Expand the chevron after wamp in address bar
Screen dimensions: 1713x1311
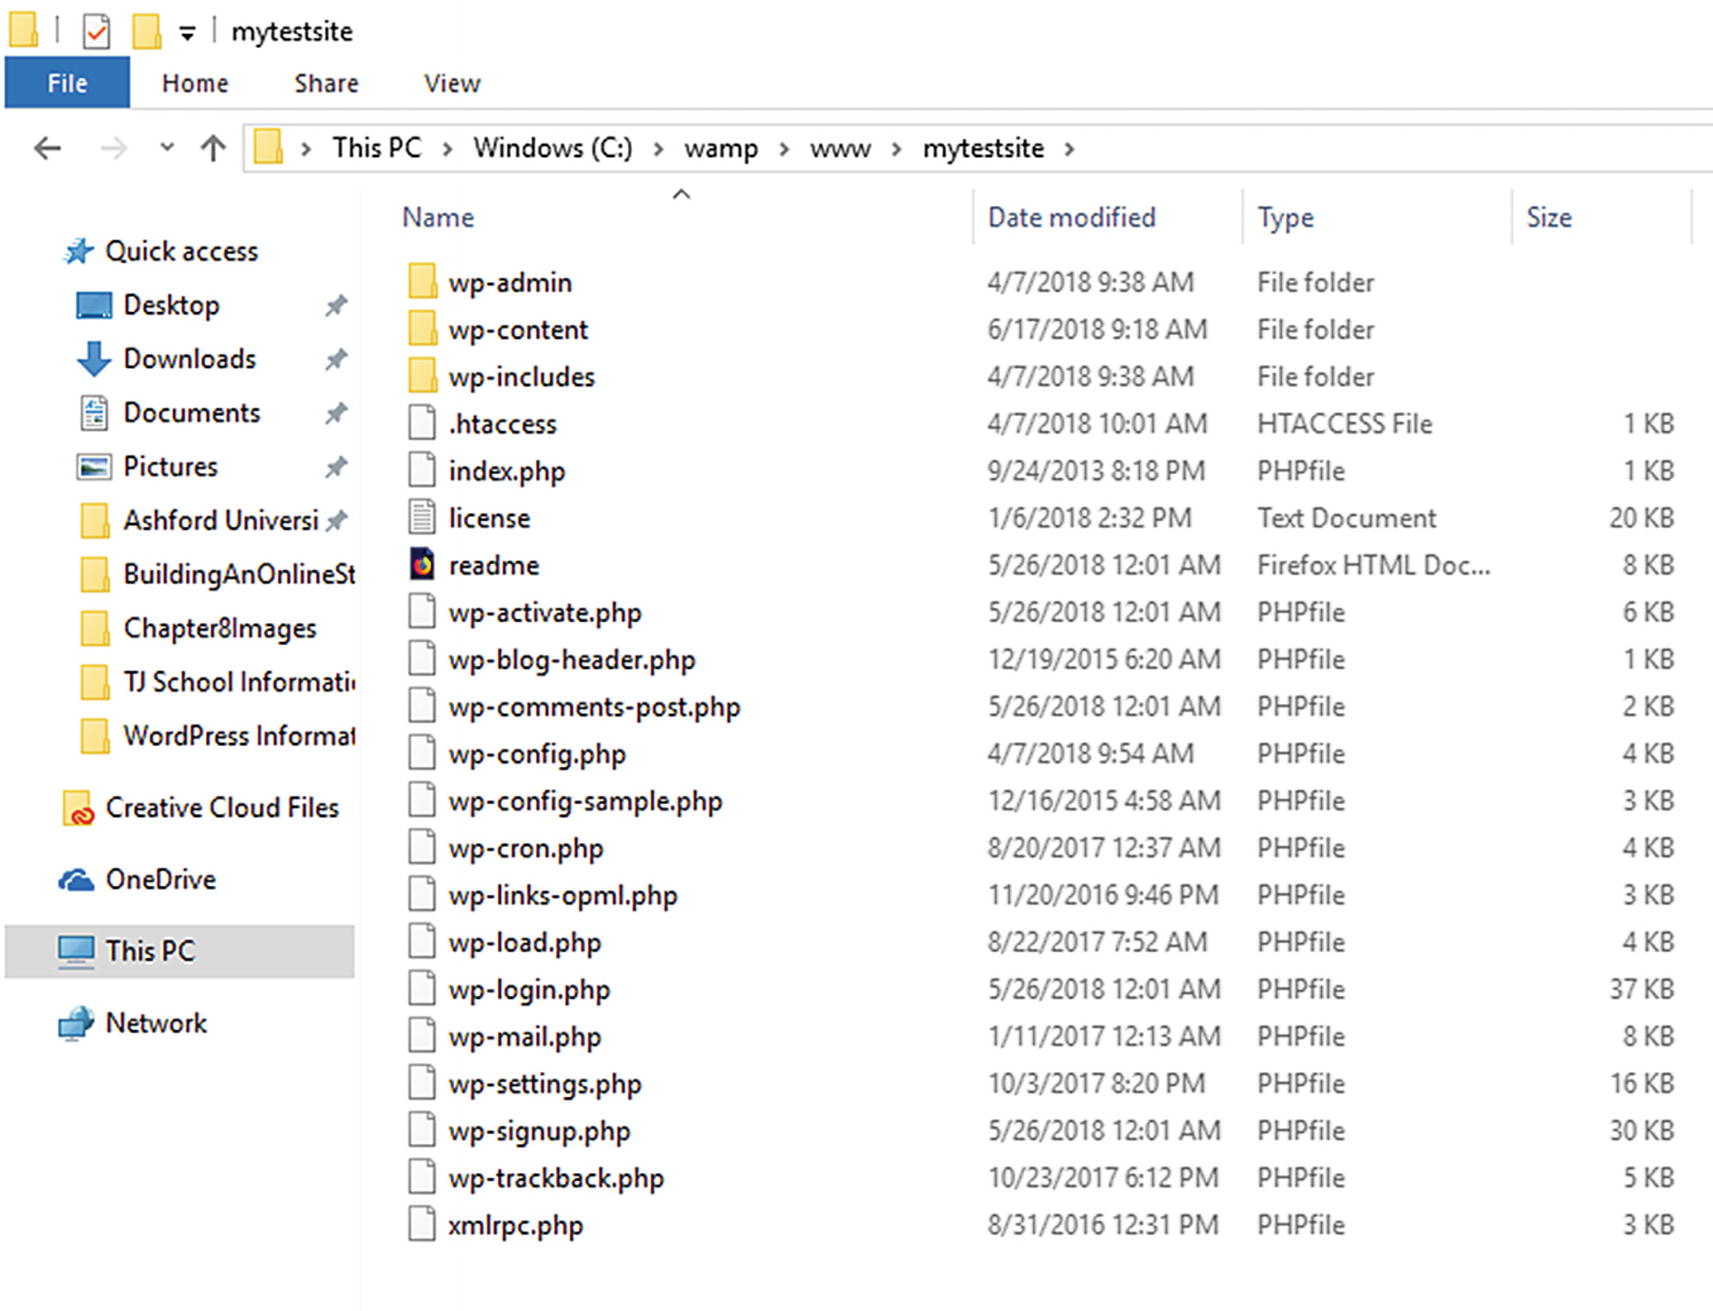point(784,149)
